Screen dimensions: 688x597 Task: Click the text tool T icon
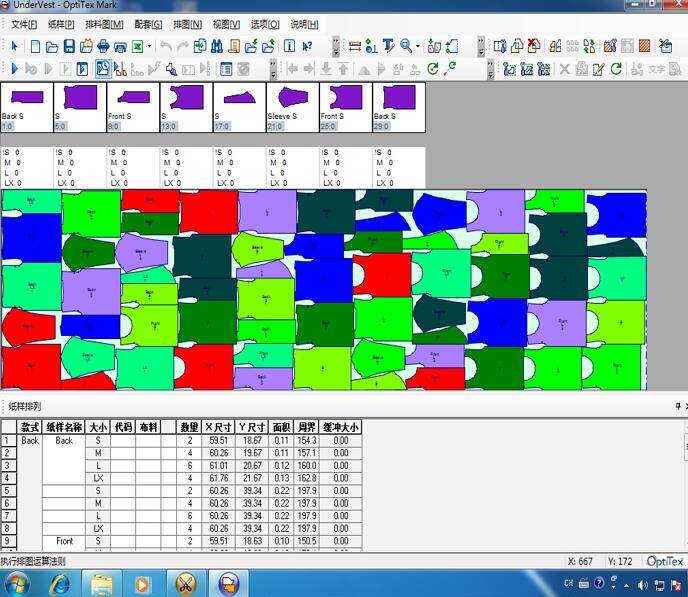pyautogui.click(x=388, y=46)
